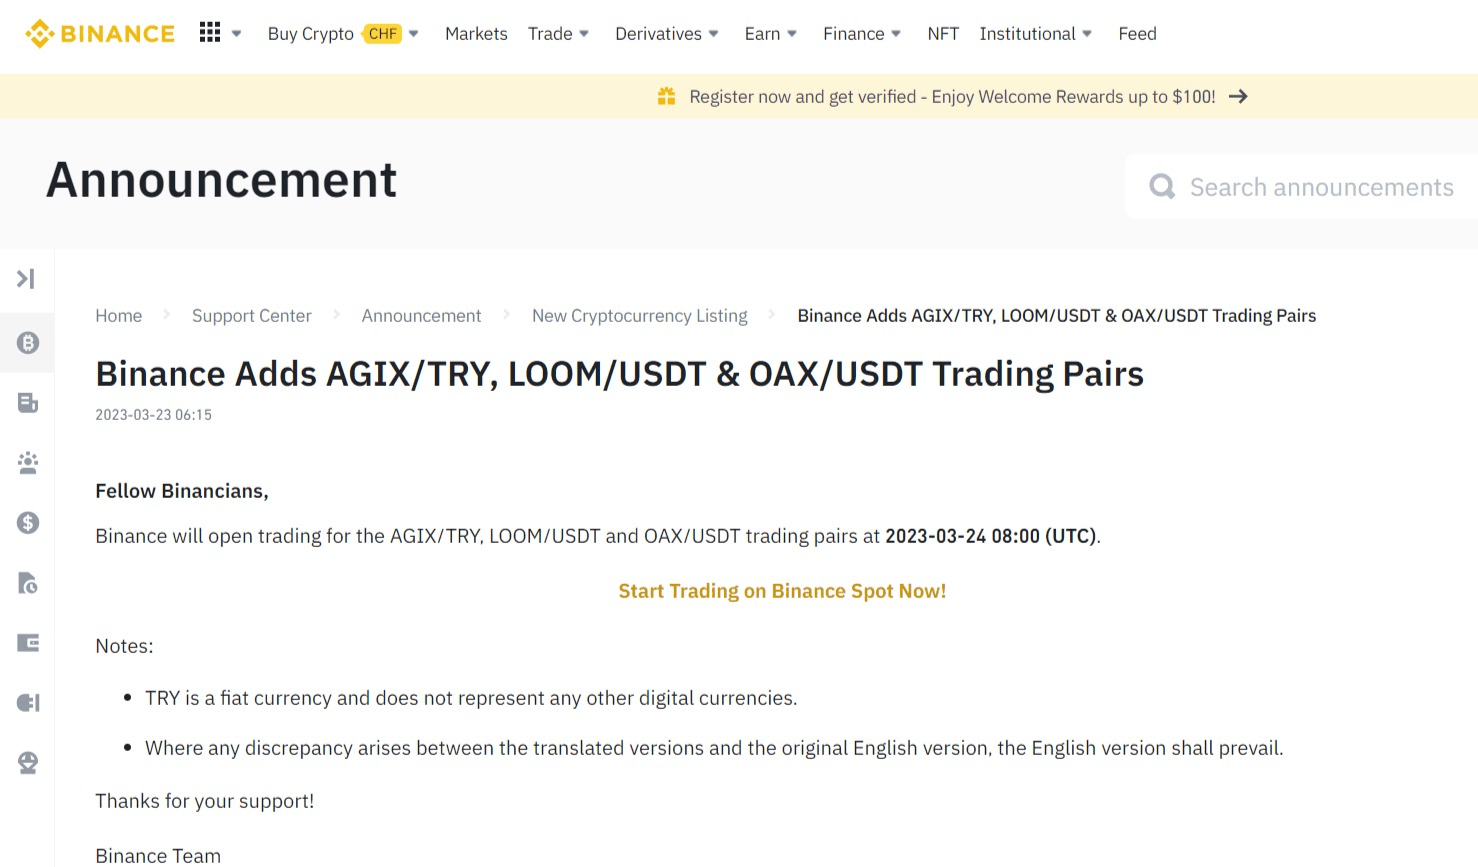Click the search magnifier icon
The image size is (1478, 867).
(1162, 187)
